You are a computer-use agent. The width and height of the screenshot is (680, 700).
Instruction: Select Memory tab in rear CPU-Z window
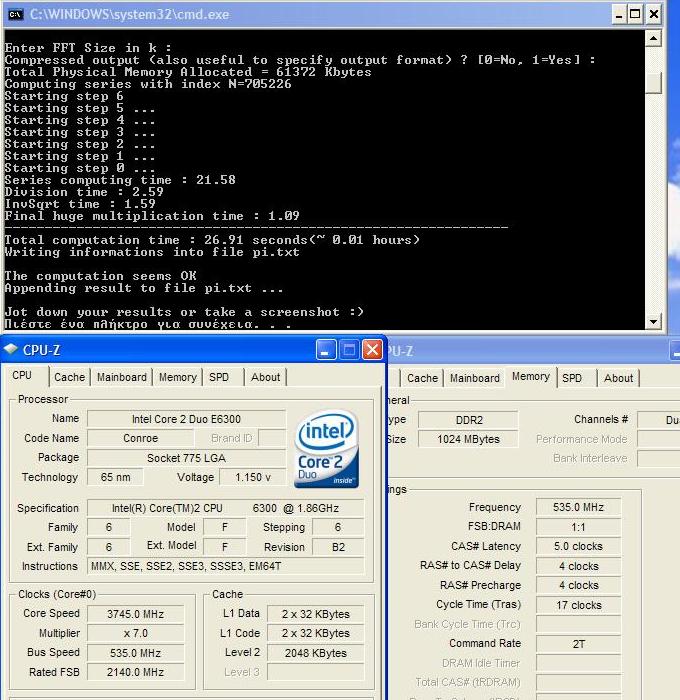click(530, 376)
